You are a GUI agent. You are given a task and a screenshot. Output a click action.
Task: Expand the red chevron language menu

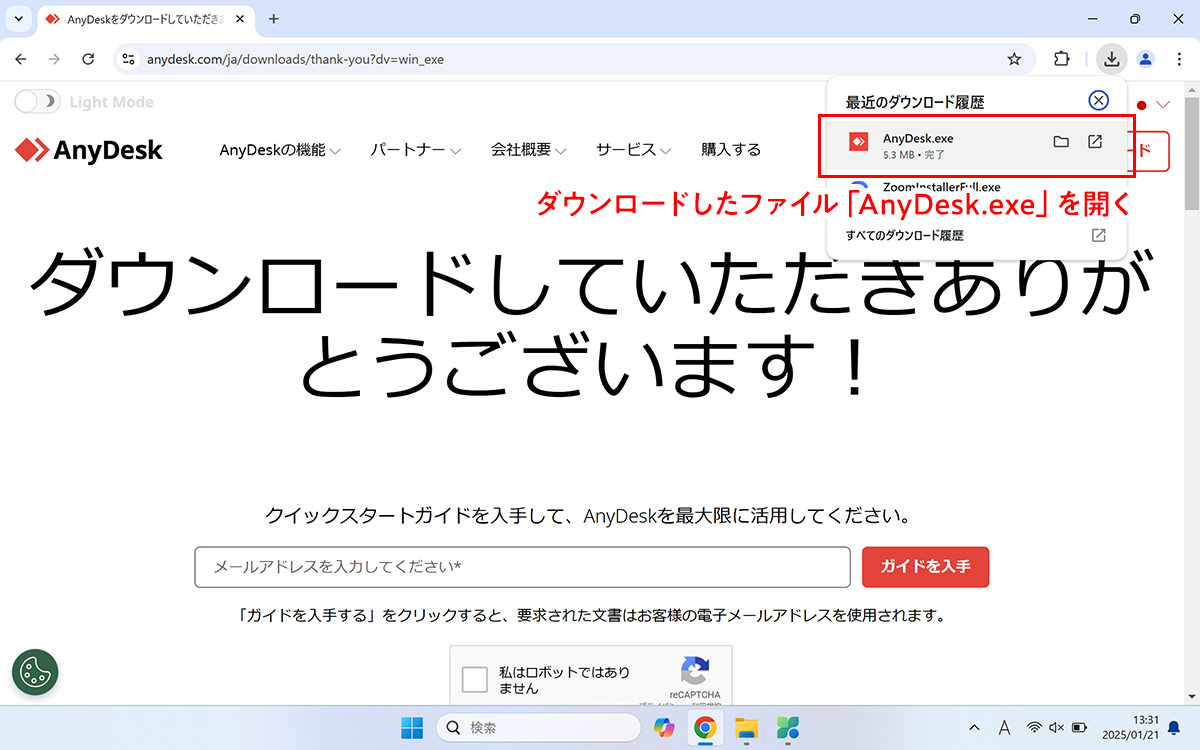tap(1162, 104)
